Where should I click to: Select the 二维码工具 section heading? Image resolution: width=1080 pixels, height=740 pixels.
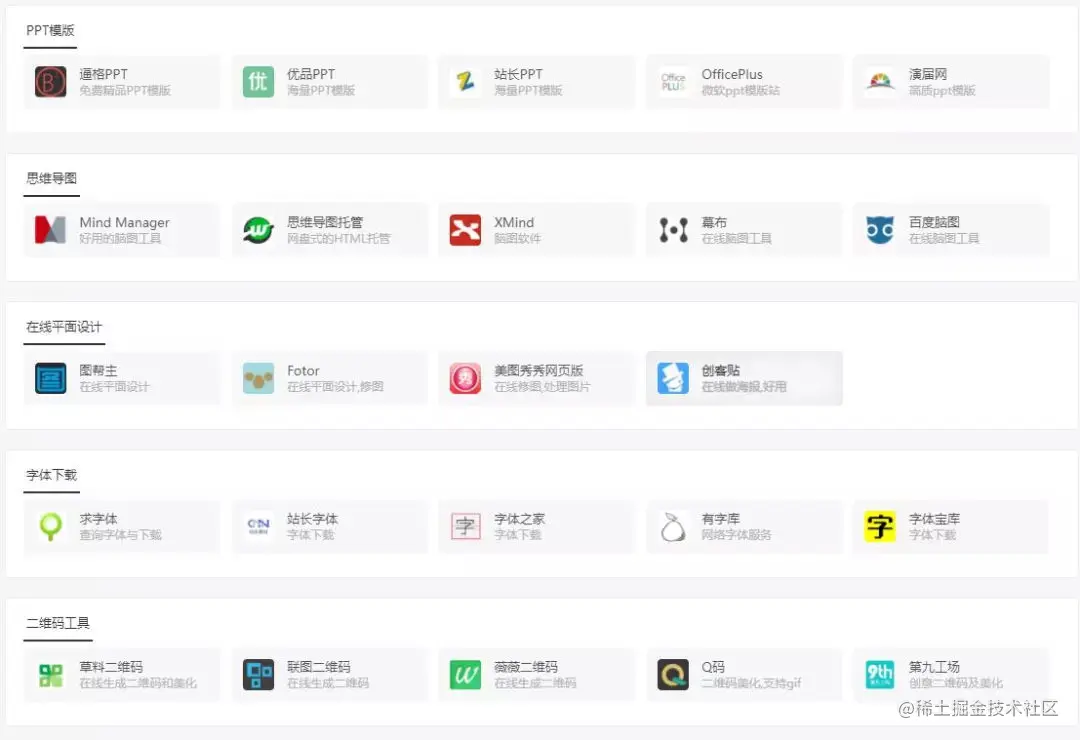click(x=58, y=623)
